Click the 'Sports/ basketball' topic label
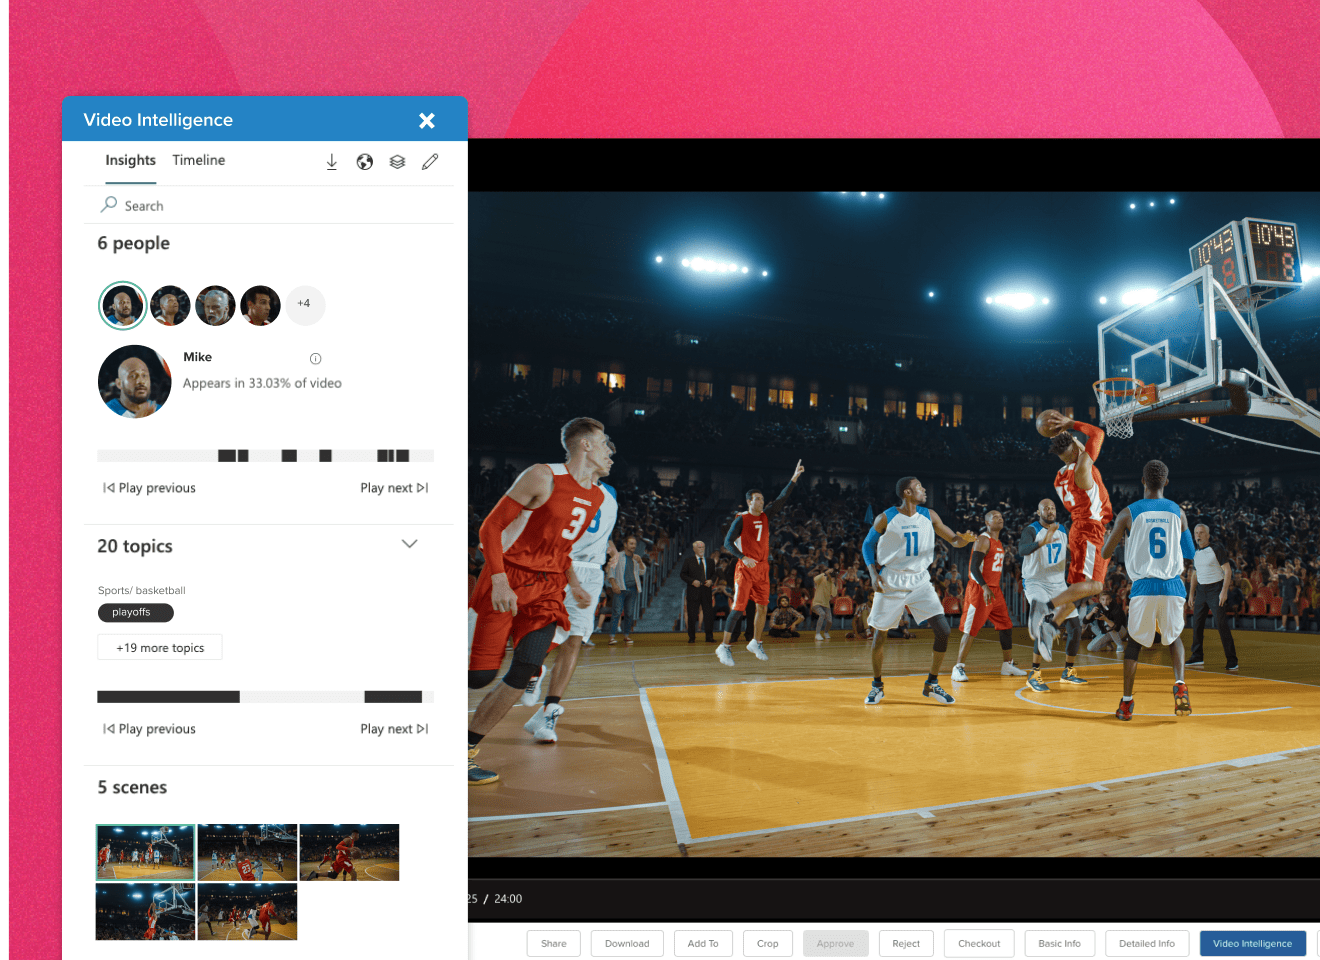 point(142,591)
